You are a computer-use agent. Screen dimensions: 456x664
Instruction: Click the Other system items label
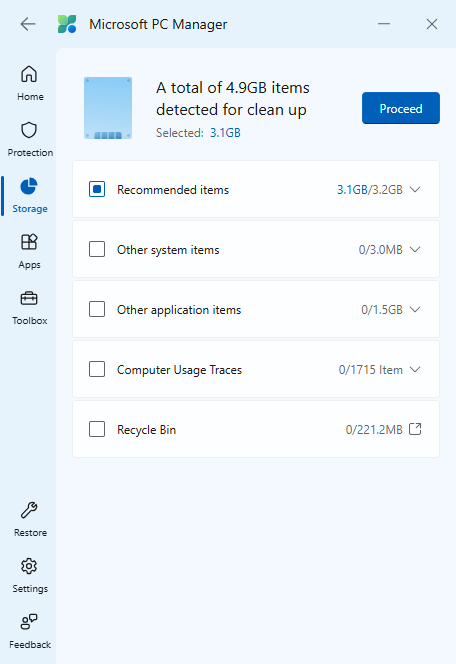click(x=168, y=250)
